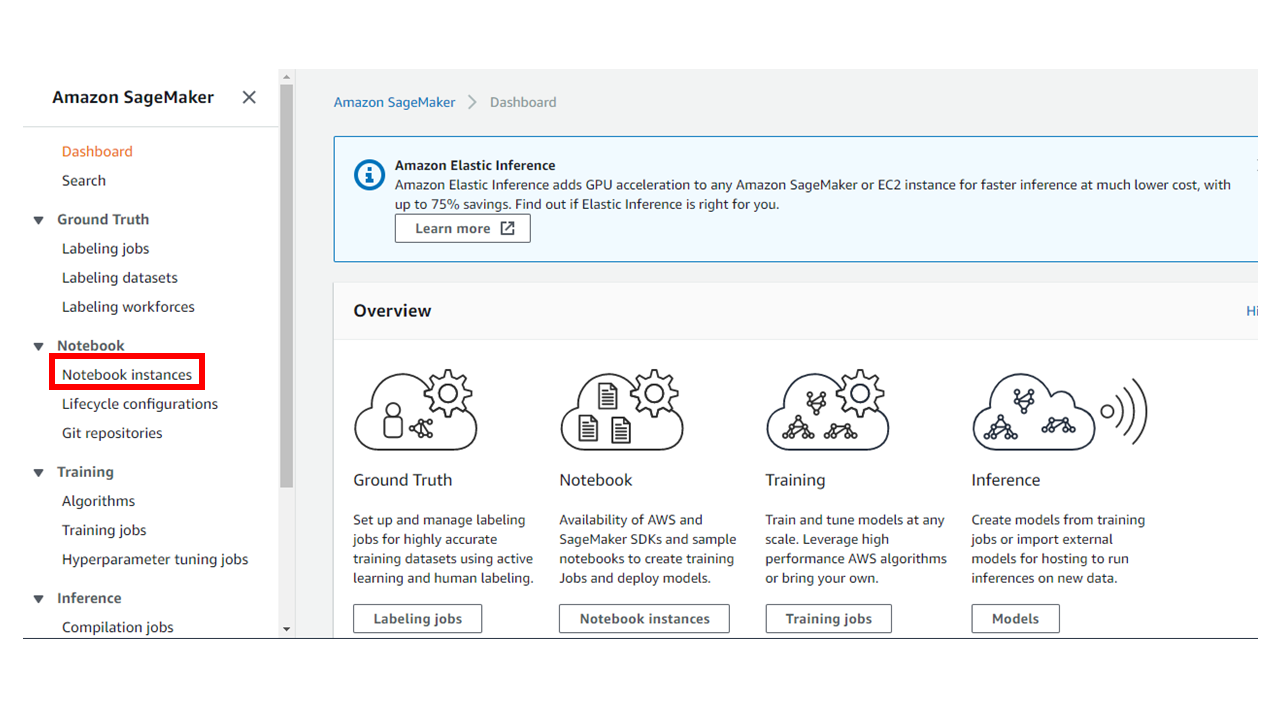This screenshot has width=1280, height=720.
Task: Collapse the Notebook sidebar section
Action: [x=39, y=346]
